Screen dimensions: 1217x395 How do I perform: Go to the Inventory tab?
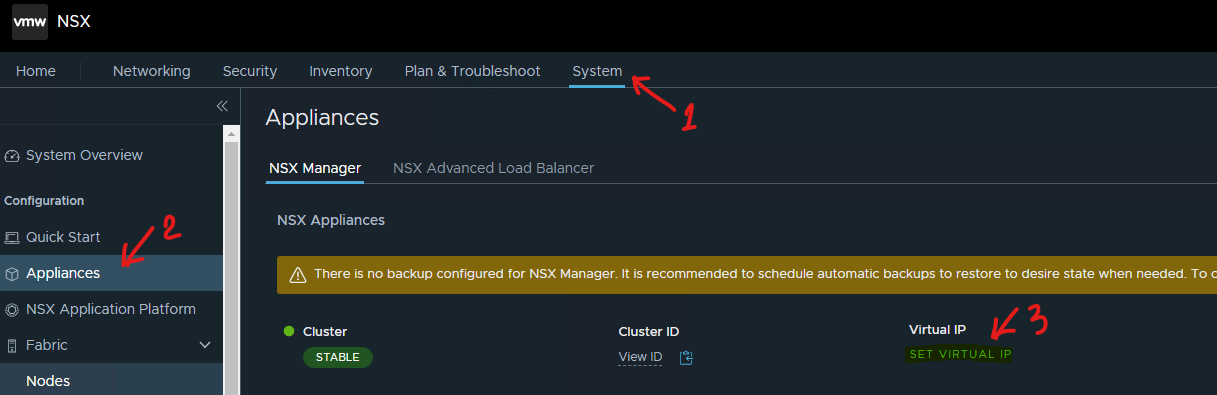(341, 71)
